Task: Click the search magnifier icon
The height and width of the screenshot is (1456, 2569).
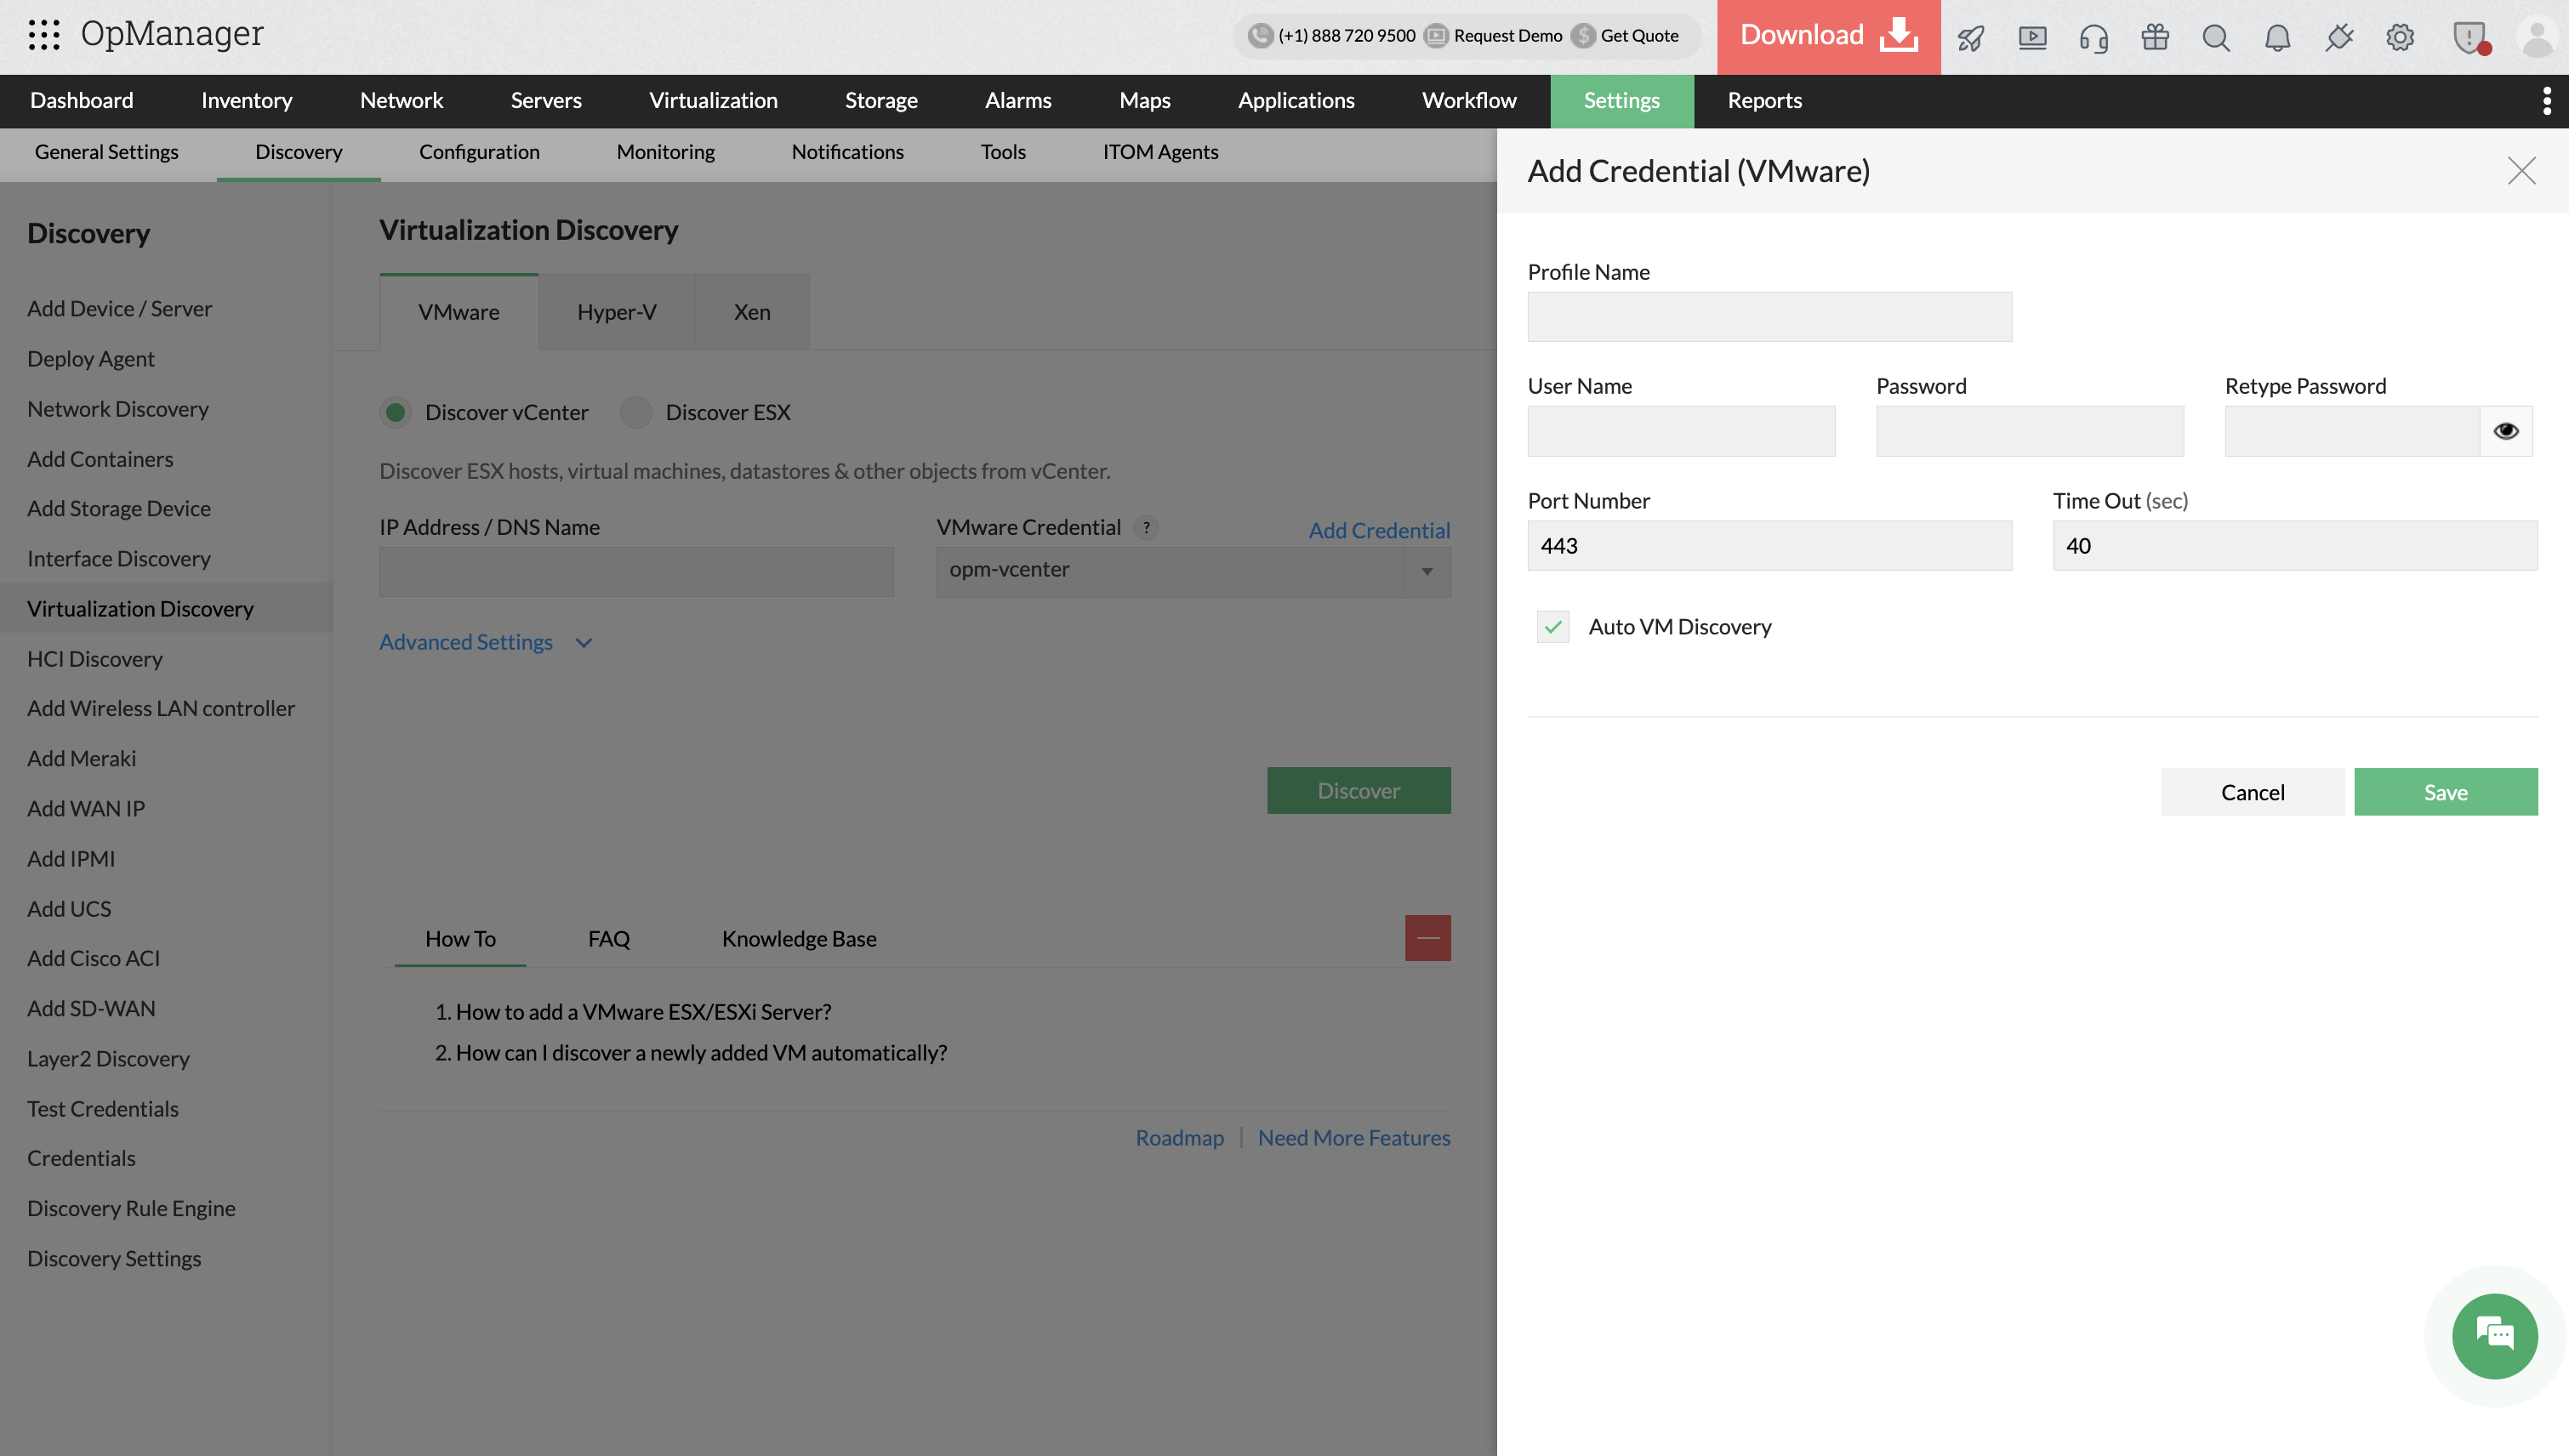Action: (x=2216, y=38)
